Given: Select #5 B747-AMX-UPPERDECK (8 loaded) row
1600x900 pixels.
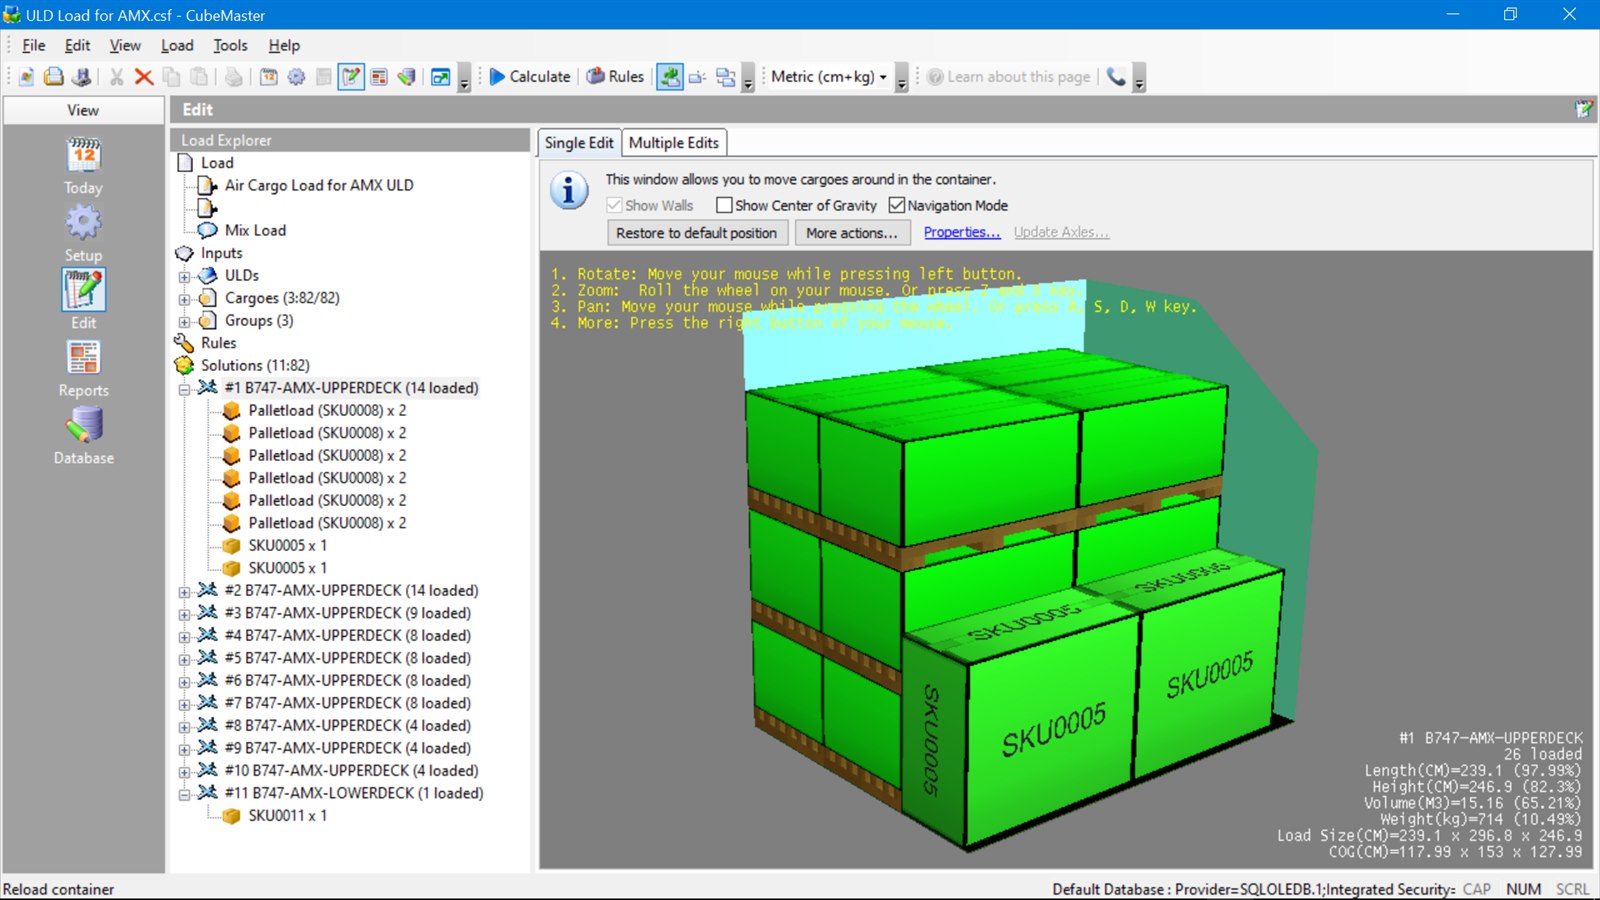Looking at the screenshot, I should click(347, 658).
